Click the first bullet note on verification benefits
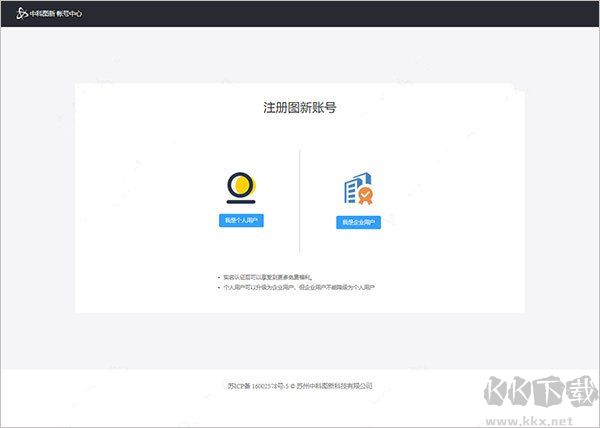Image resolution: width=600 pixels, height=428 pixels. [267, 277]
